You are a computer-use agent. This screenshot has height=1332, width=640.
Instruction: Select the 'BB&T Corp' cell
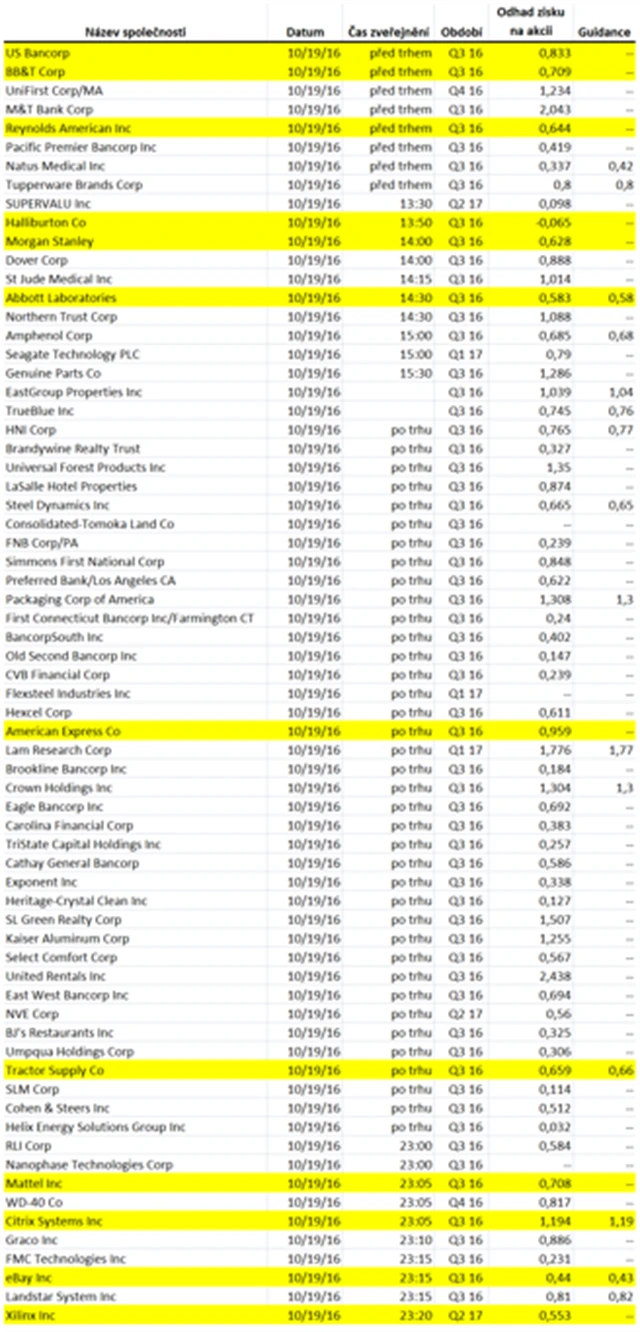click(x=134, y=71)
